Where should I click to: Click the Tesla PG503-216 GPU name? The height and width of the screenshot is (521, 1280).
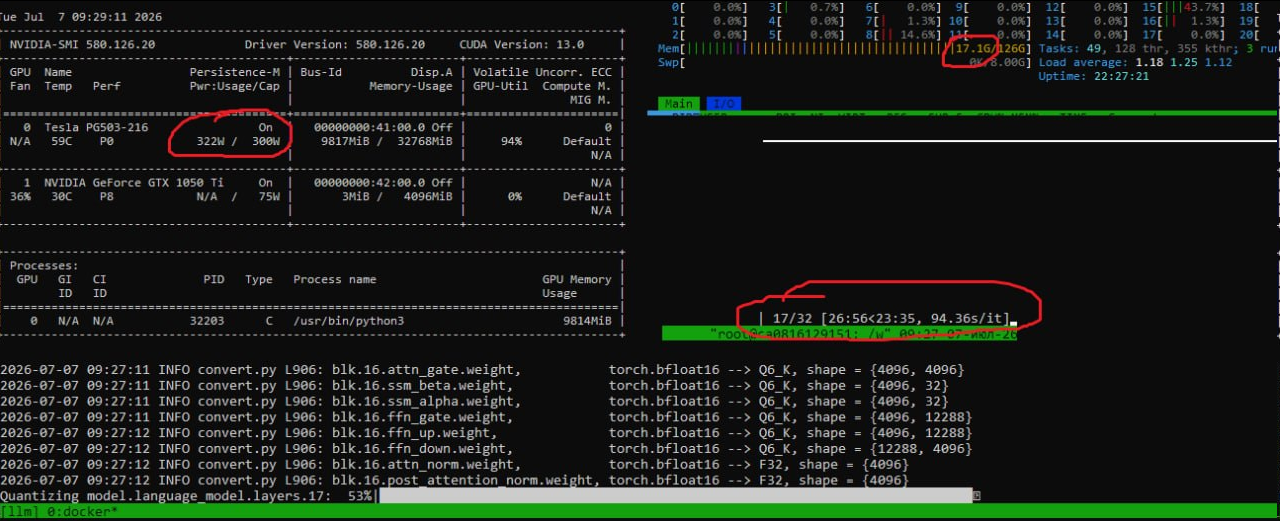tap(97, 128)
